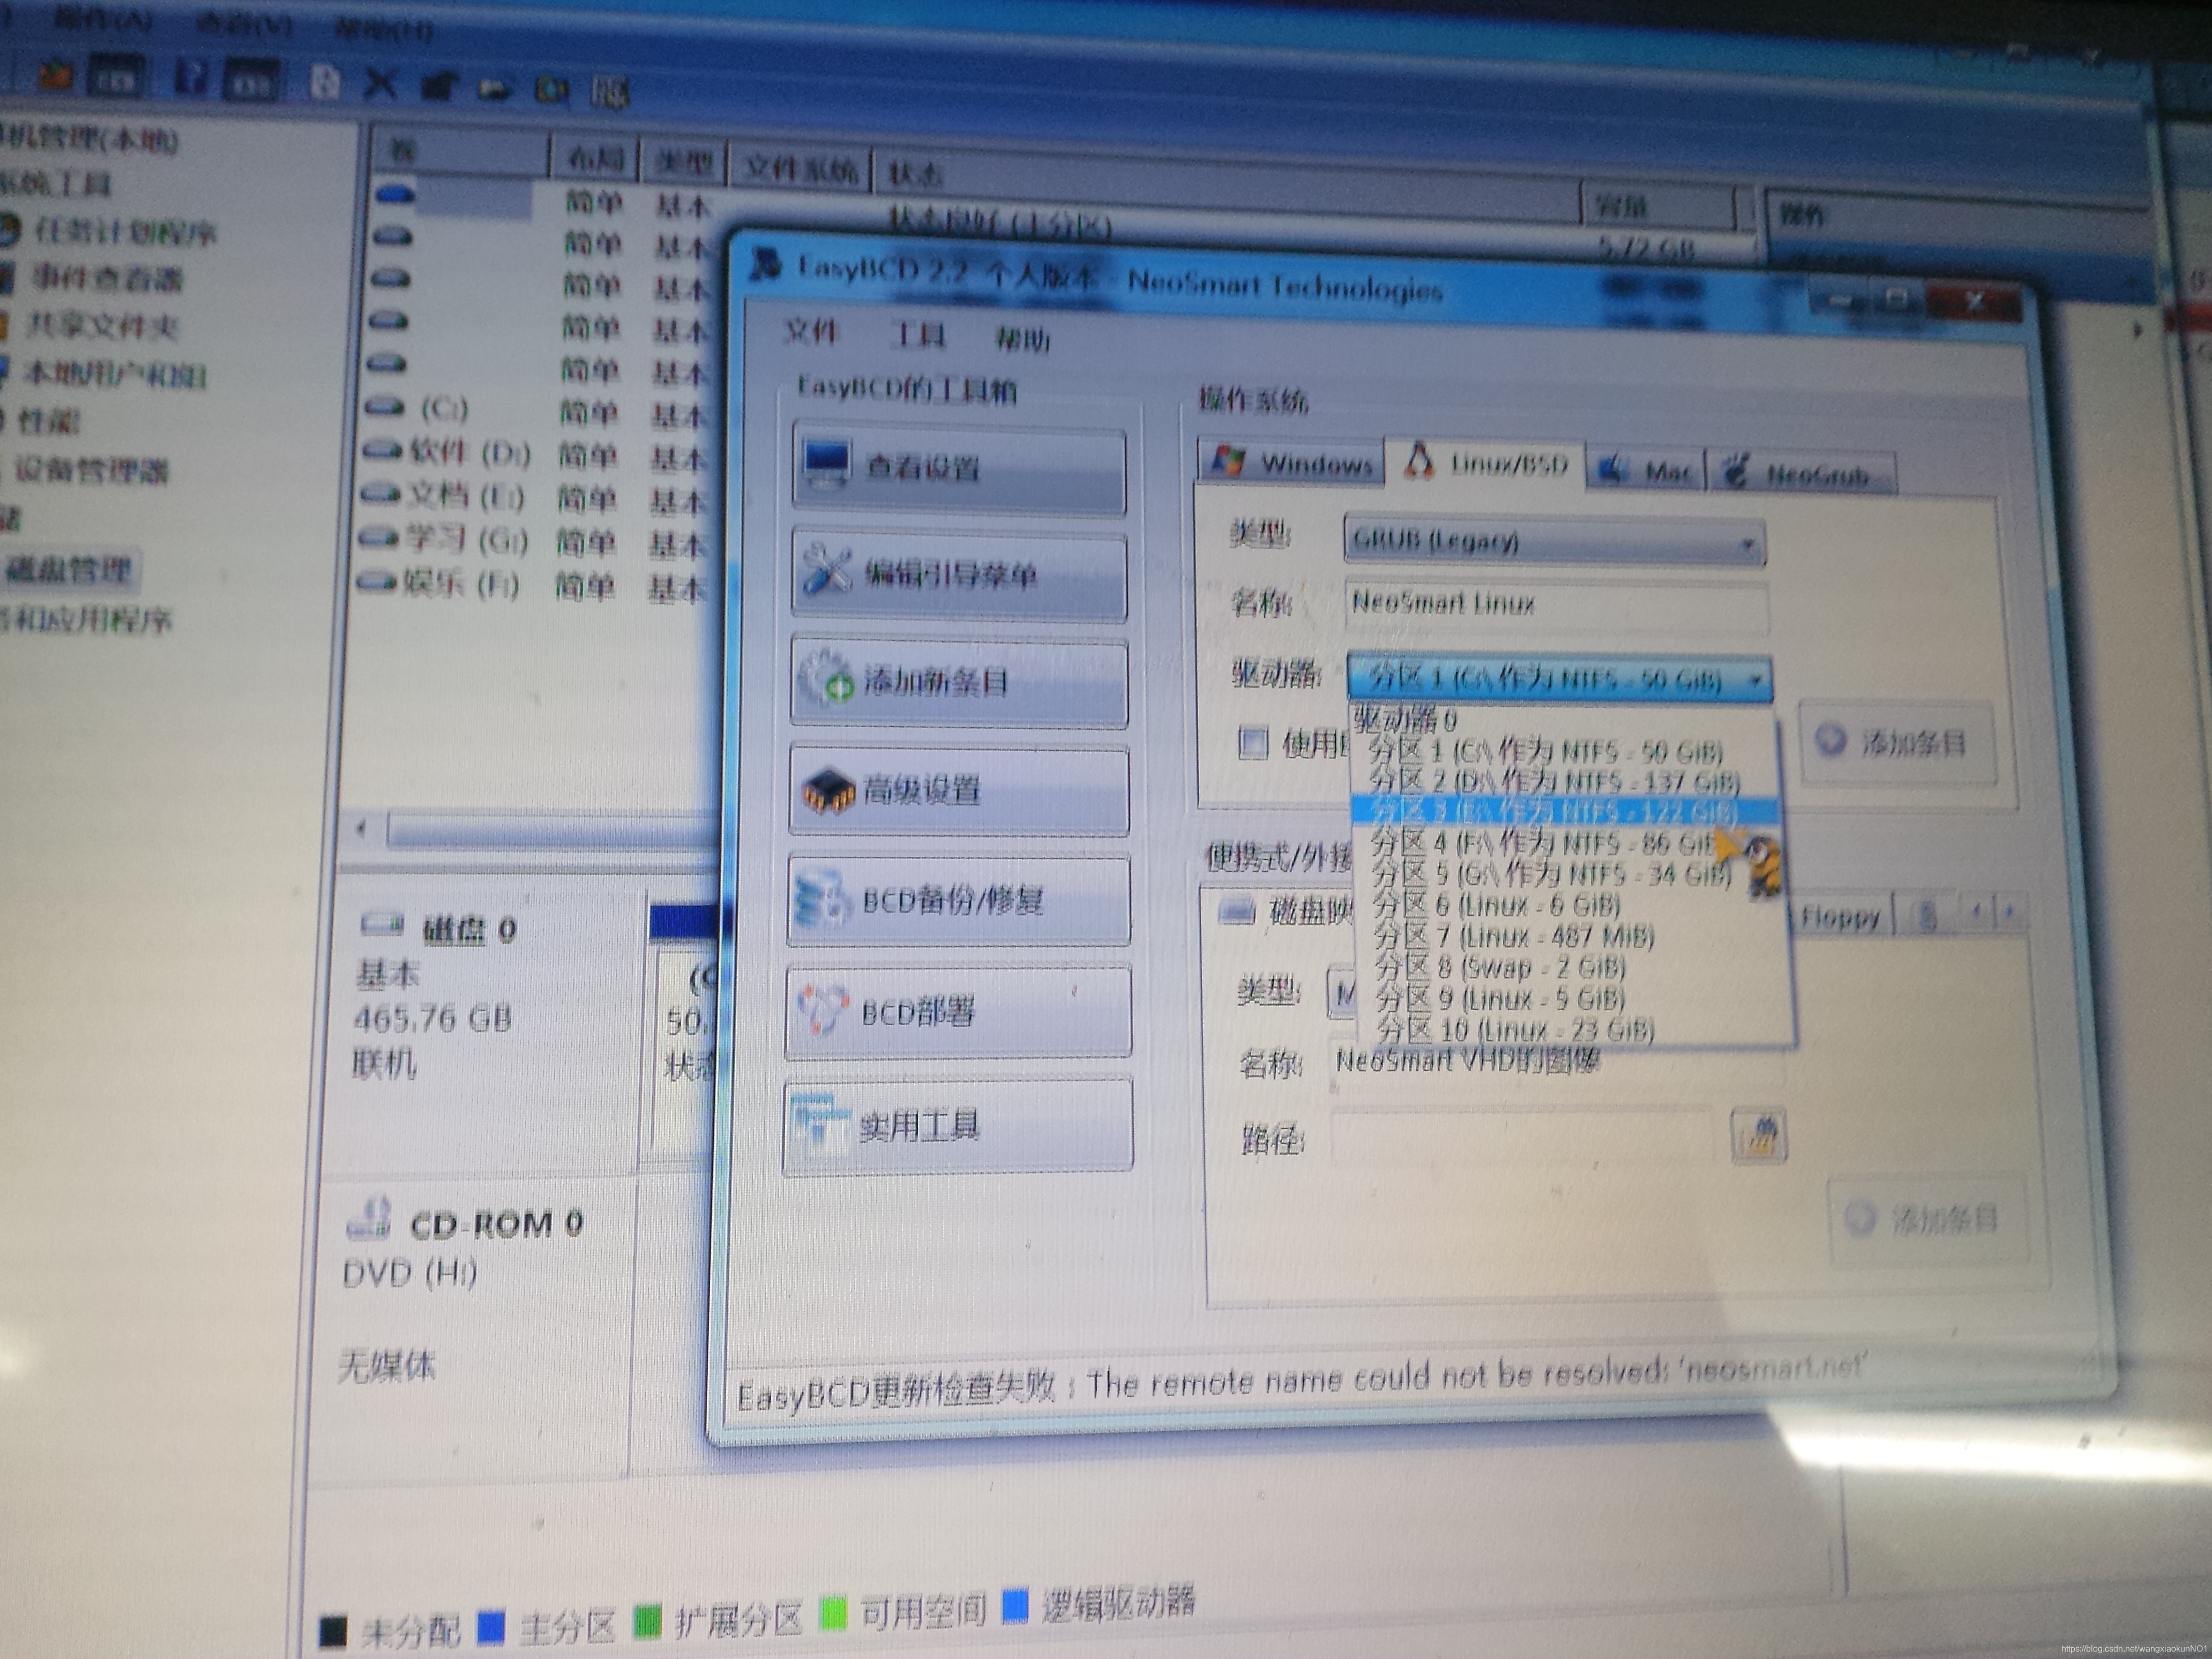Select partition 1 (C:\ NTFS - 50 GiB)
The image size is (2212, 1659).
1546,751
